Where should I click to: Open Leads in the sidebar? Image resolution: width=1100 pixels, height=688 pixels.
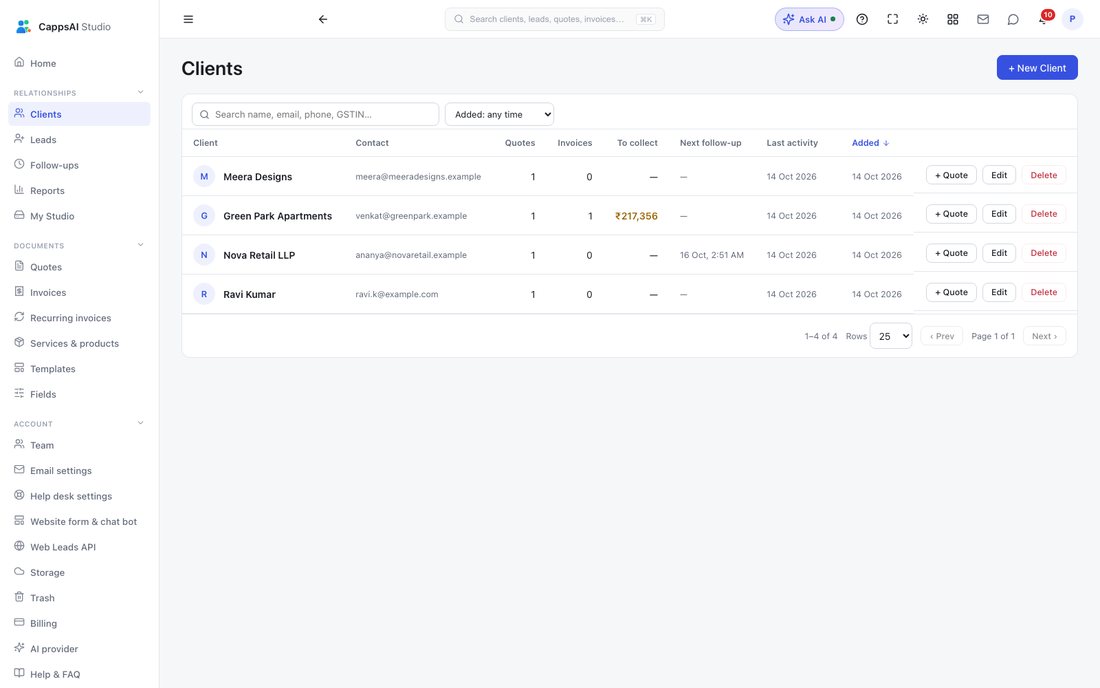[x=79, y=140]
